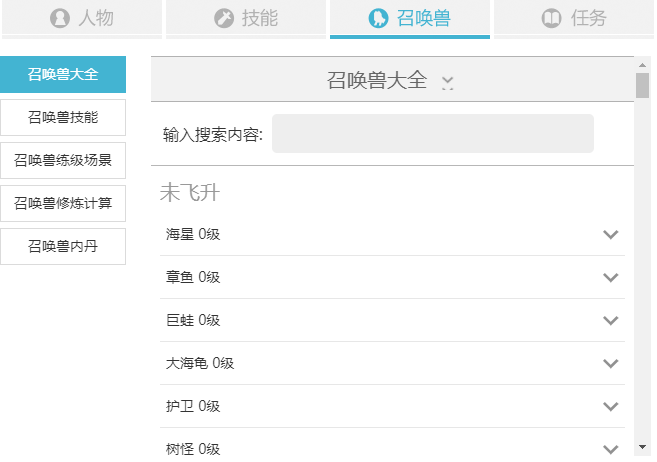Expand the 大海龟 0级 row chevron

pyautogui.click(x=611, y=363)
